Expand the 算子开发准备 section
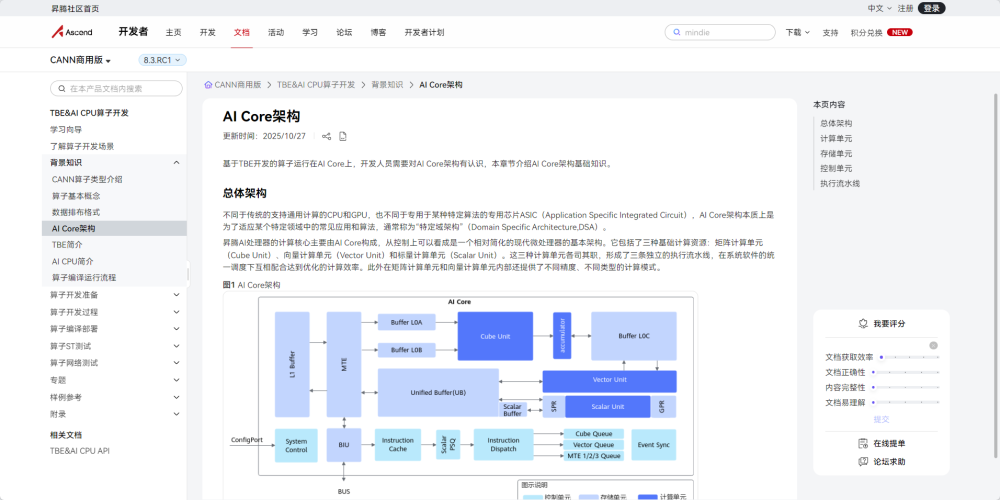1000x500 pixels. (115, 295)
